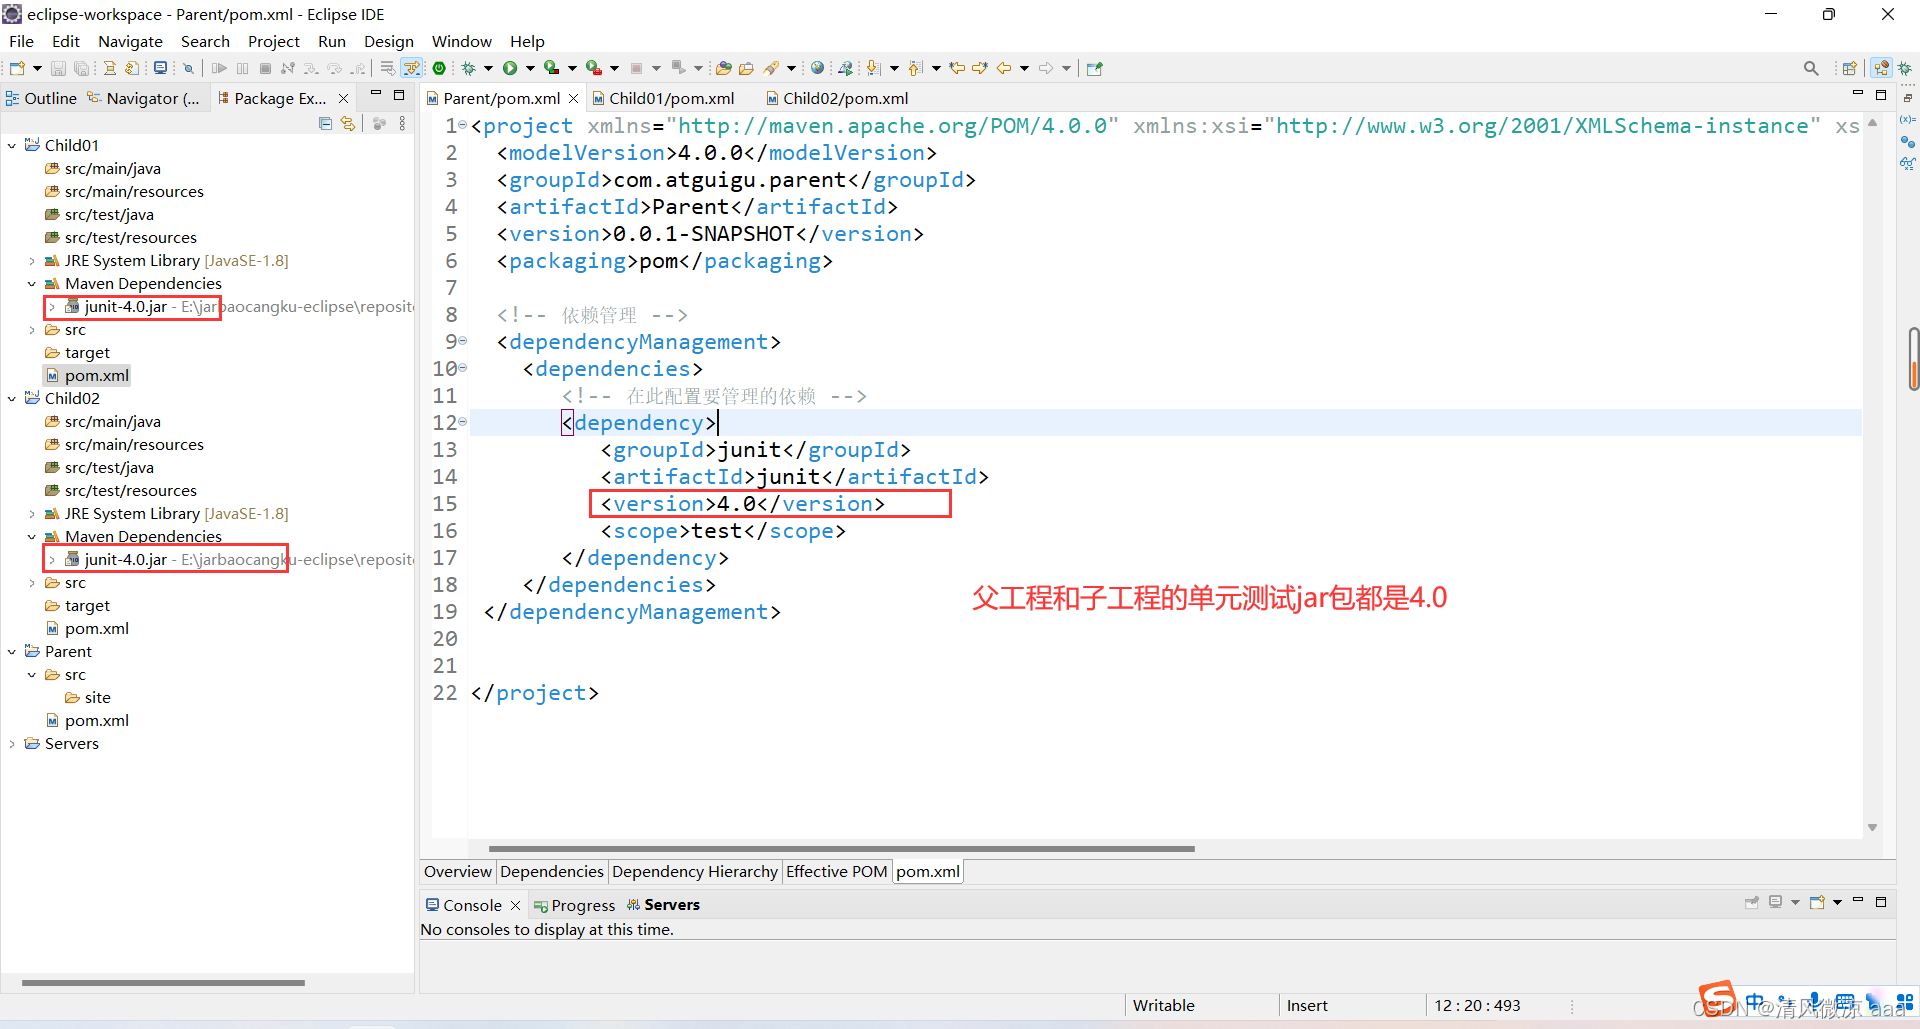The width and height of the screenshot is (1920, 1029).
Task: Click the Forward navigation arrow
Action: 1046,68
